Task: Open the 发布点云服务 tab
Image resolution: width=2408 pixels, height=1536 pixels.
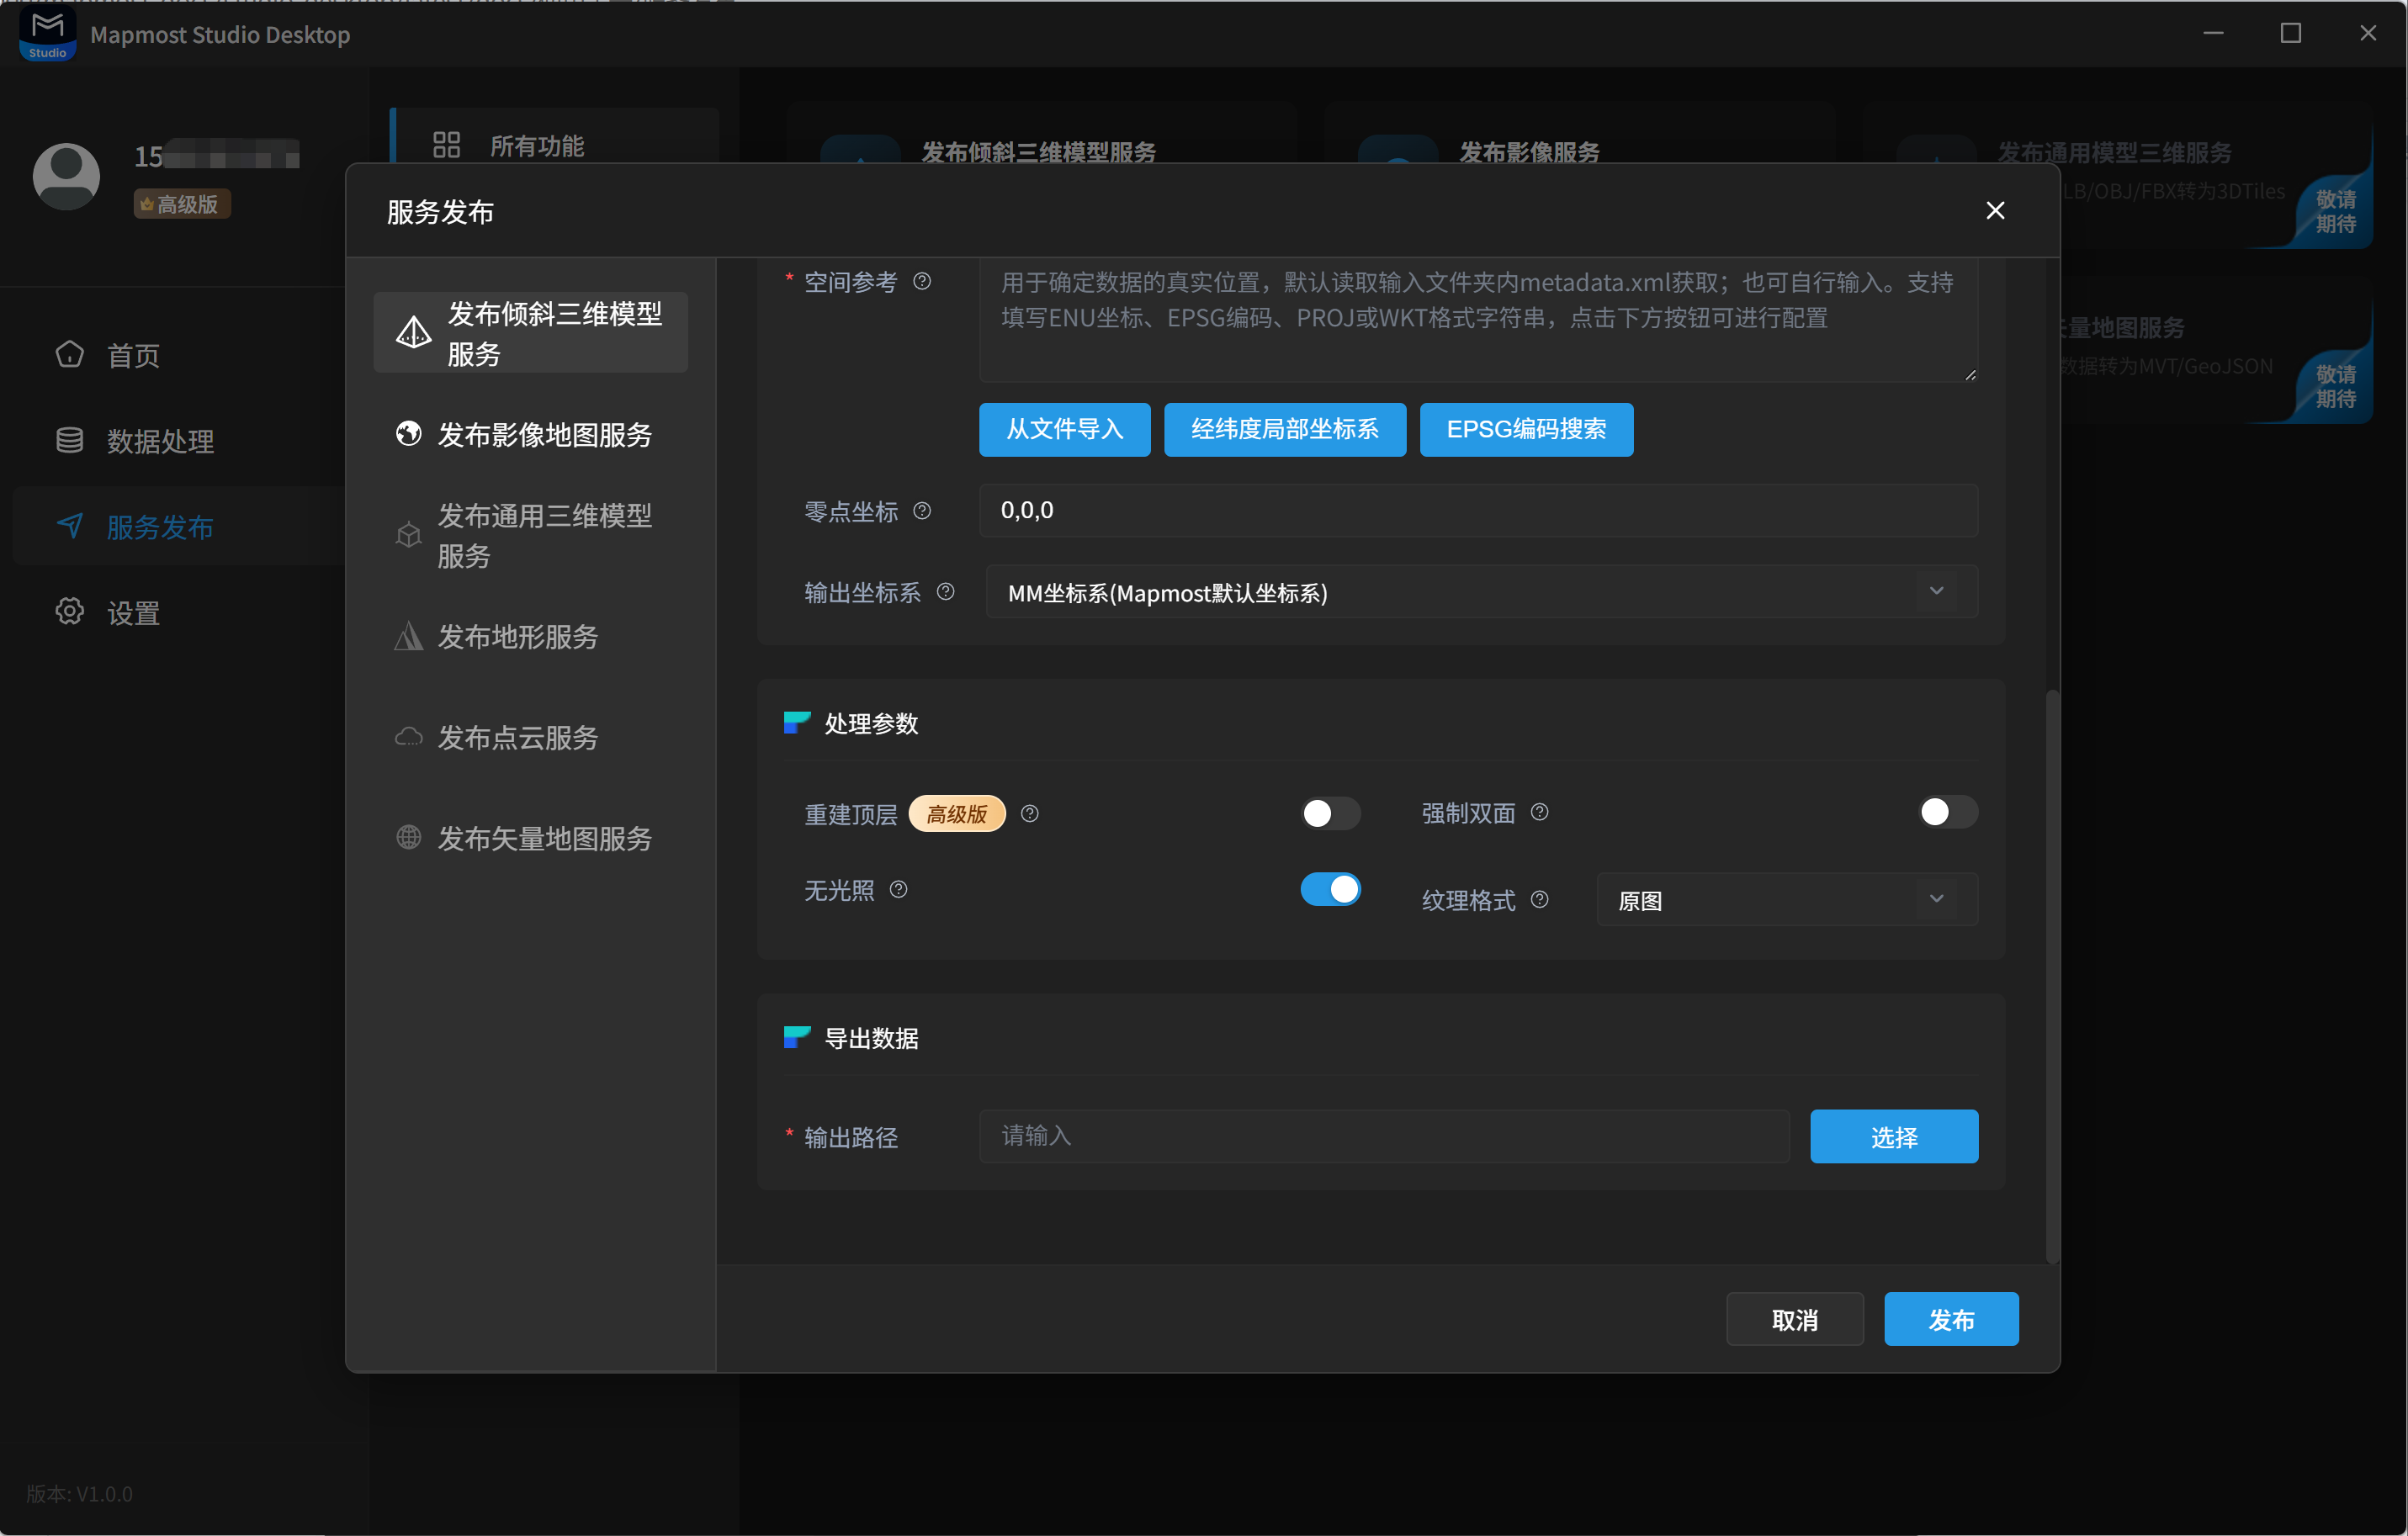Action: 530,737
